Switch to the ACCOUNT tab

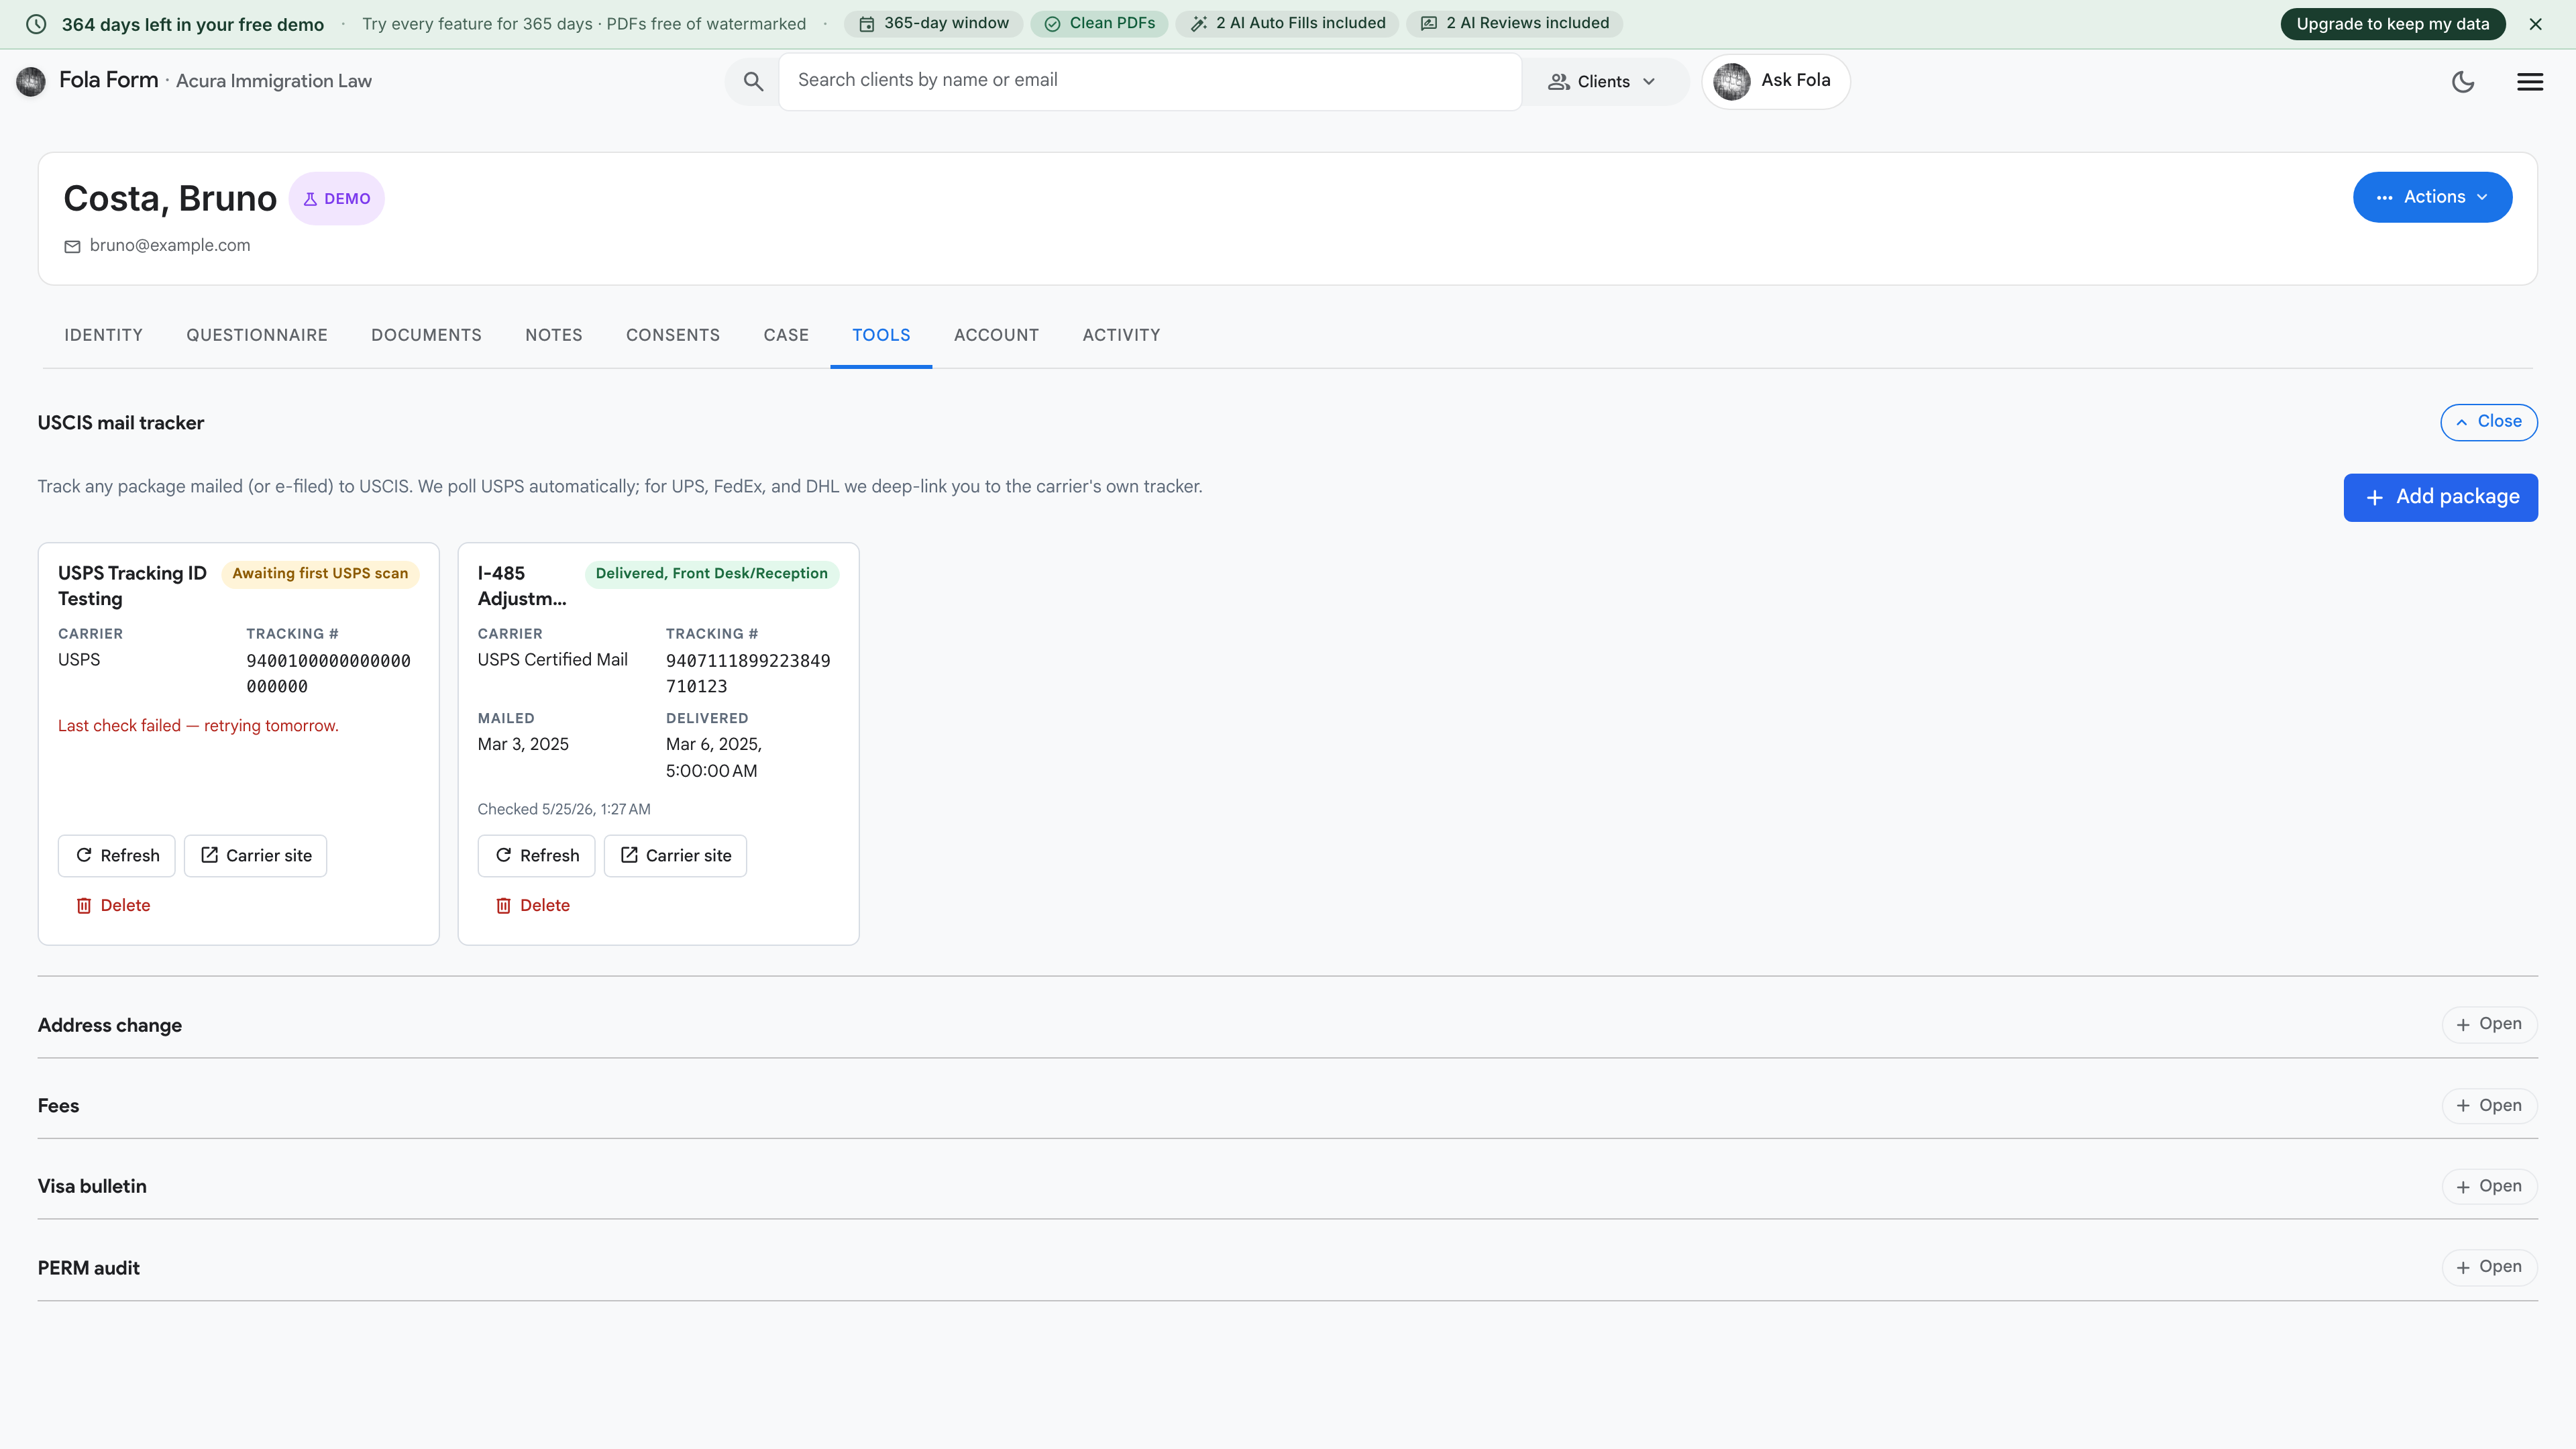click(x=996, y=336)
